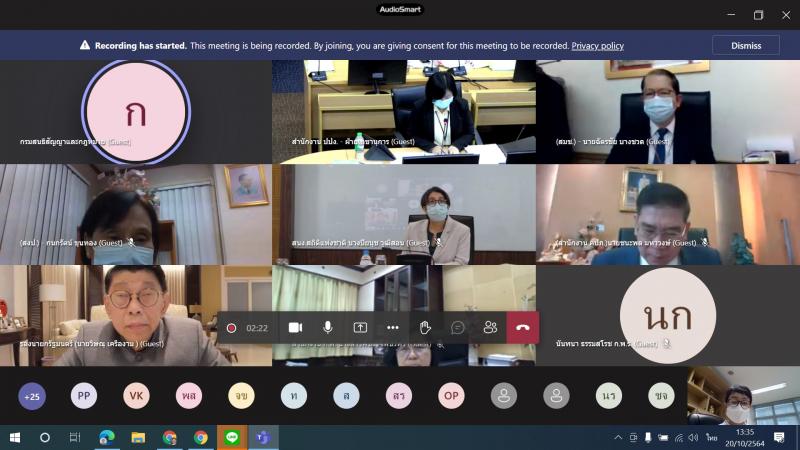The height and width of the screenshot is (450, 800).
Task: Select the (สมช.) masked man video tile
Action: click(668, 112)
